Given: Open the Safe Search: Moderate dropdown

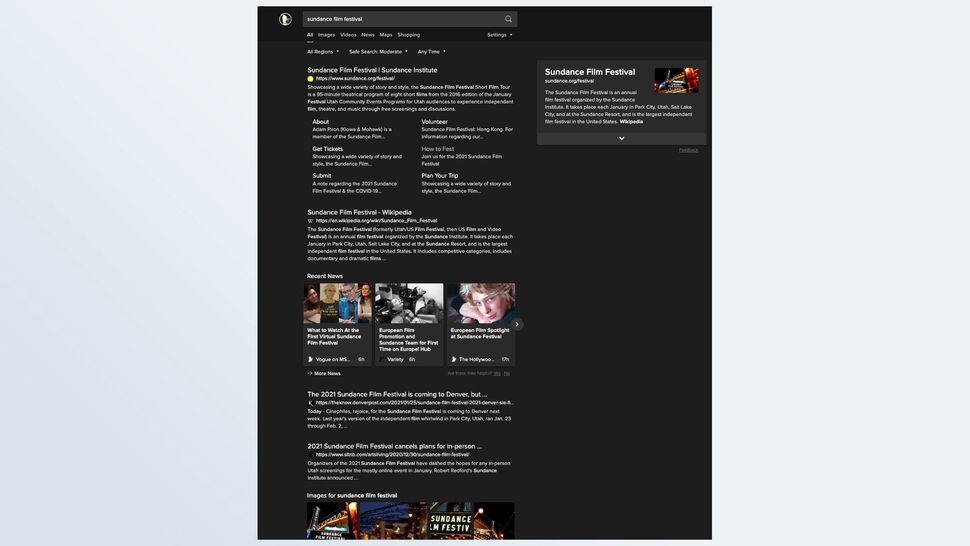Looking at the screenshot, I should [x=378, y=52].
